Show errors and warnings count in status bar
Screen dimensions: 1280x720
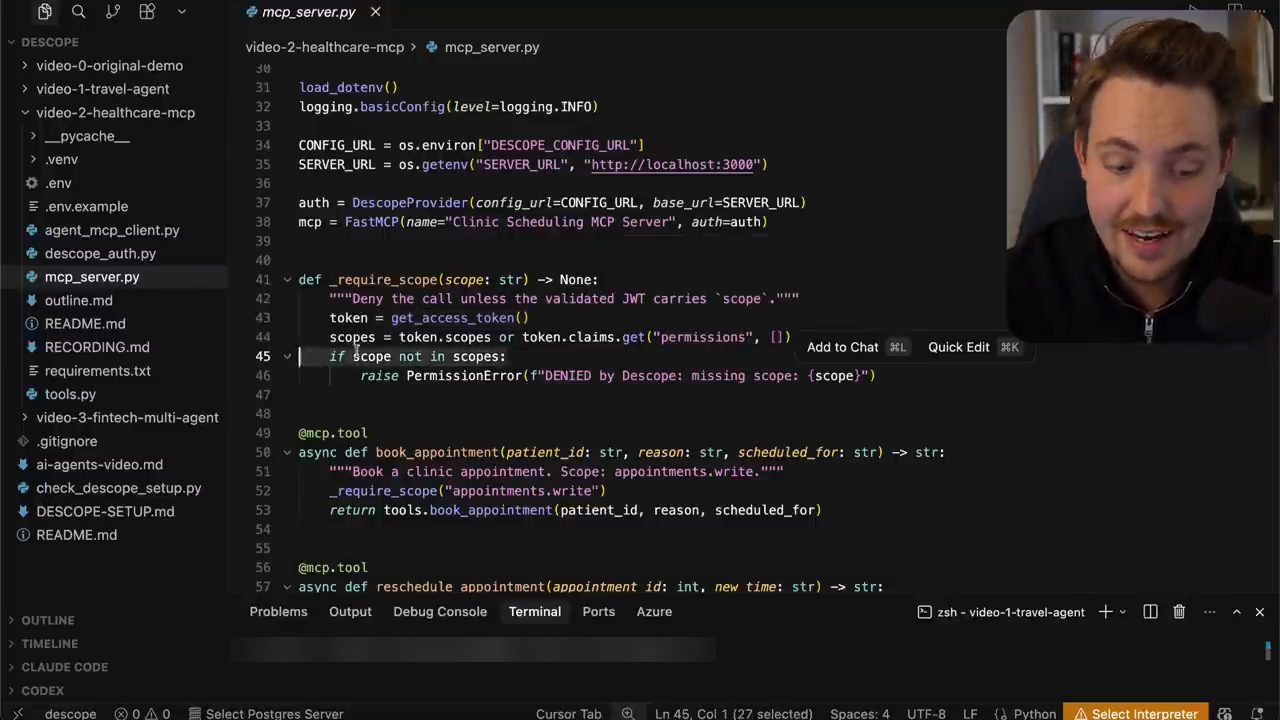tap(142, 713)
